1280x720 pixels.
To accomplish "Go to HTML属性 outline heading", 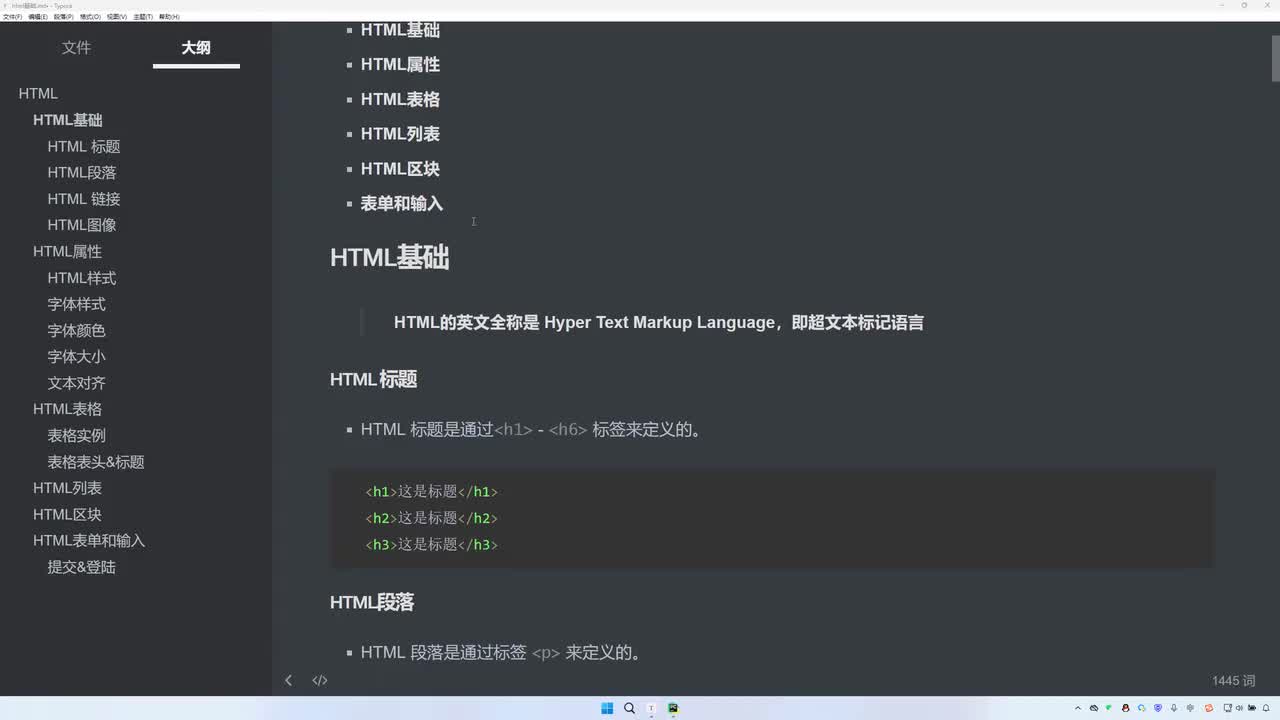I will pos(67,251).
